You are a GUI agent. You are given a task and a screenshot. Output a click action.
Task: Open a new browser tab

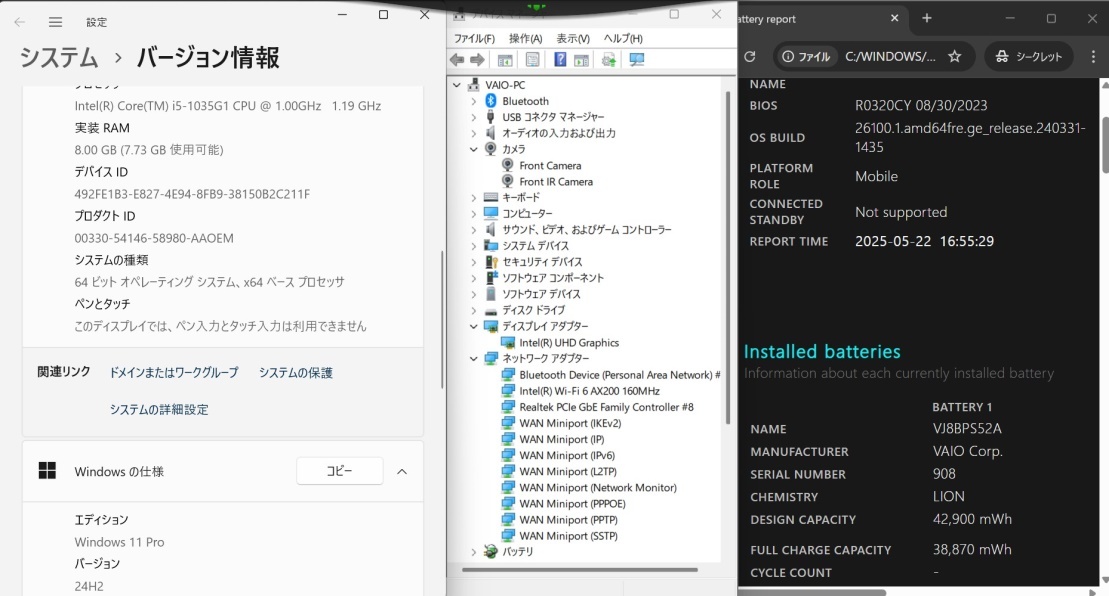(x=927, y=18)
